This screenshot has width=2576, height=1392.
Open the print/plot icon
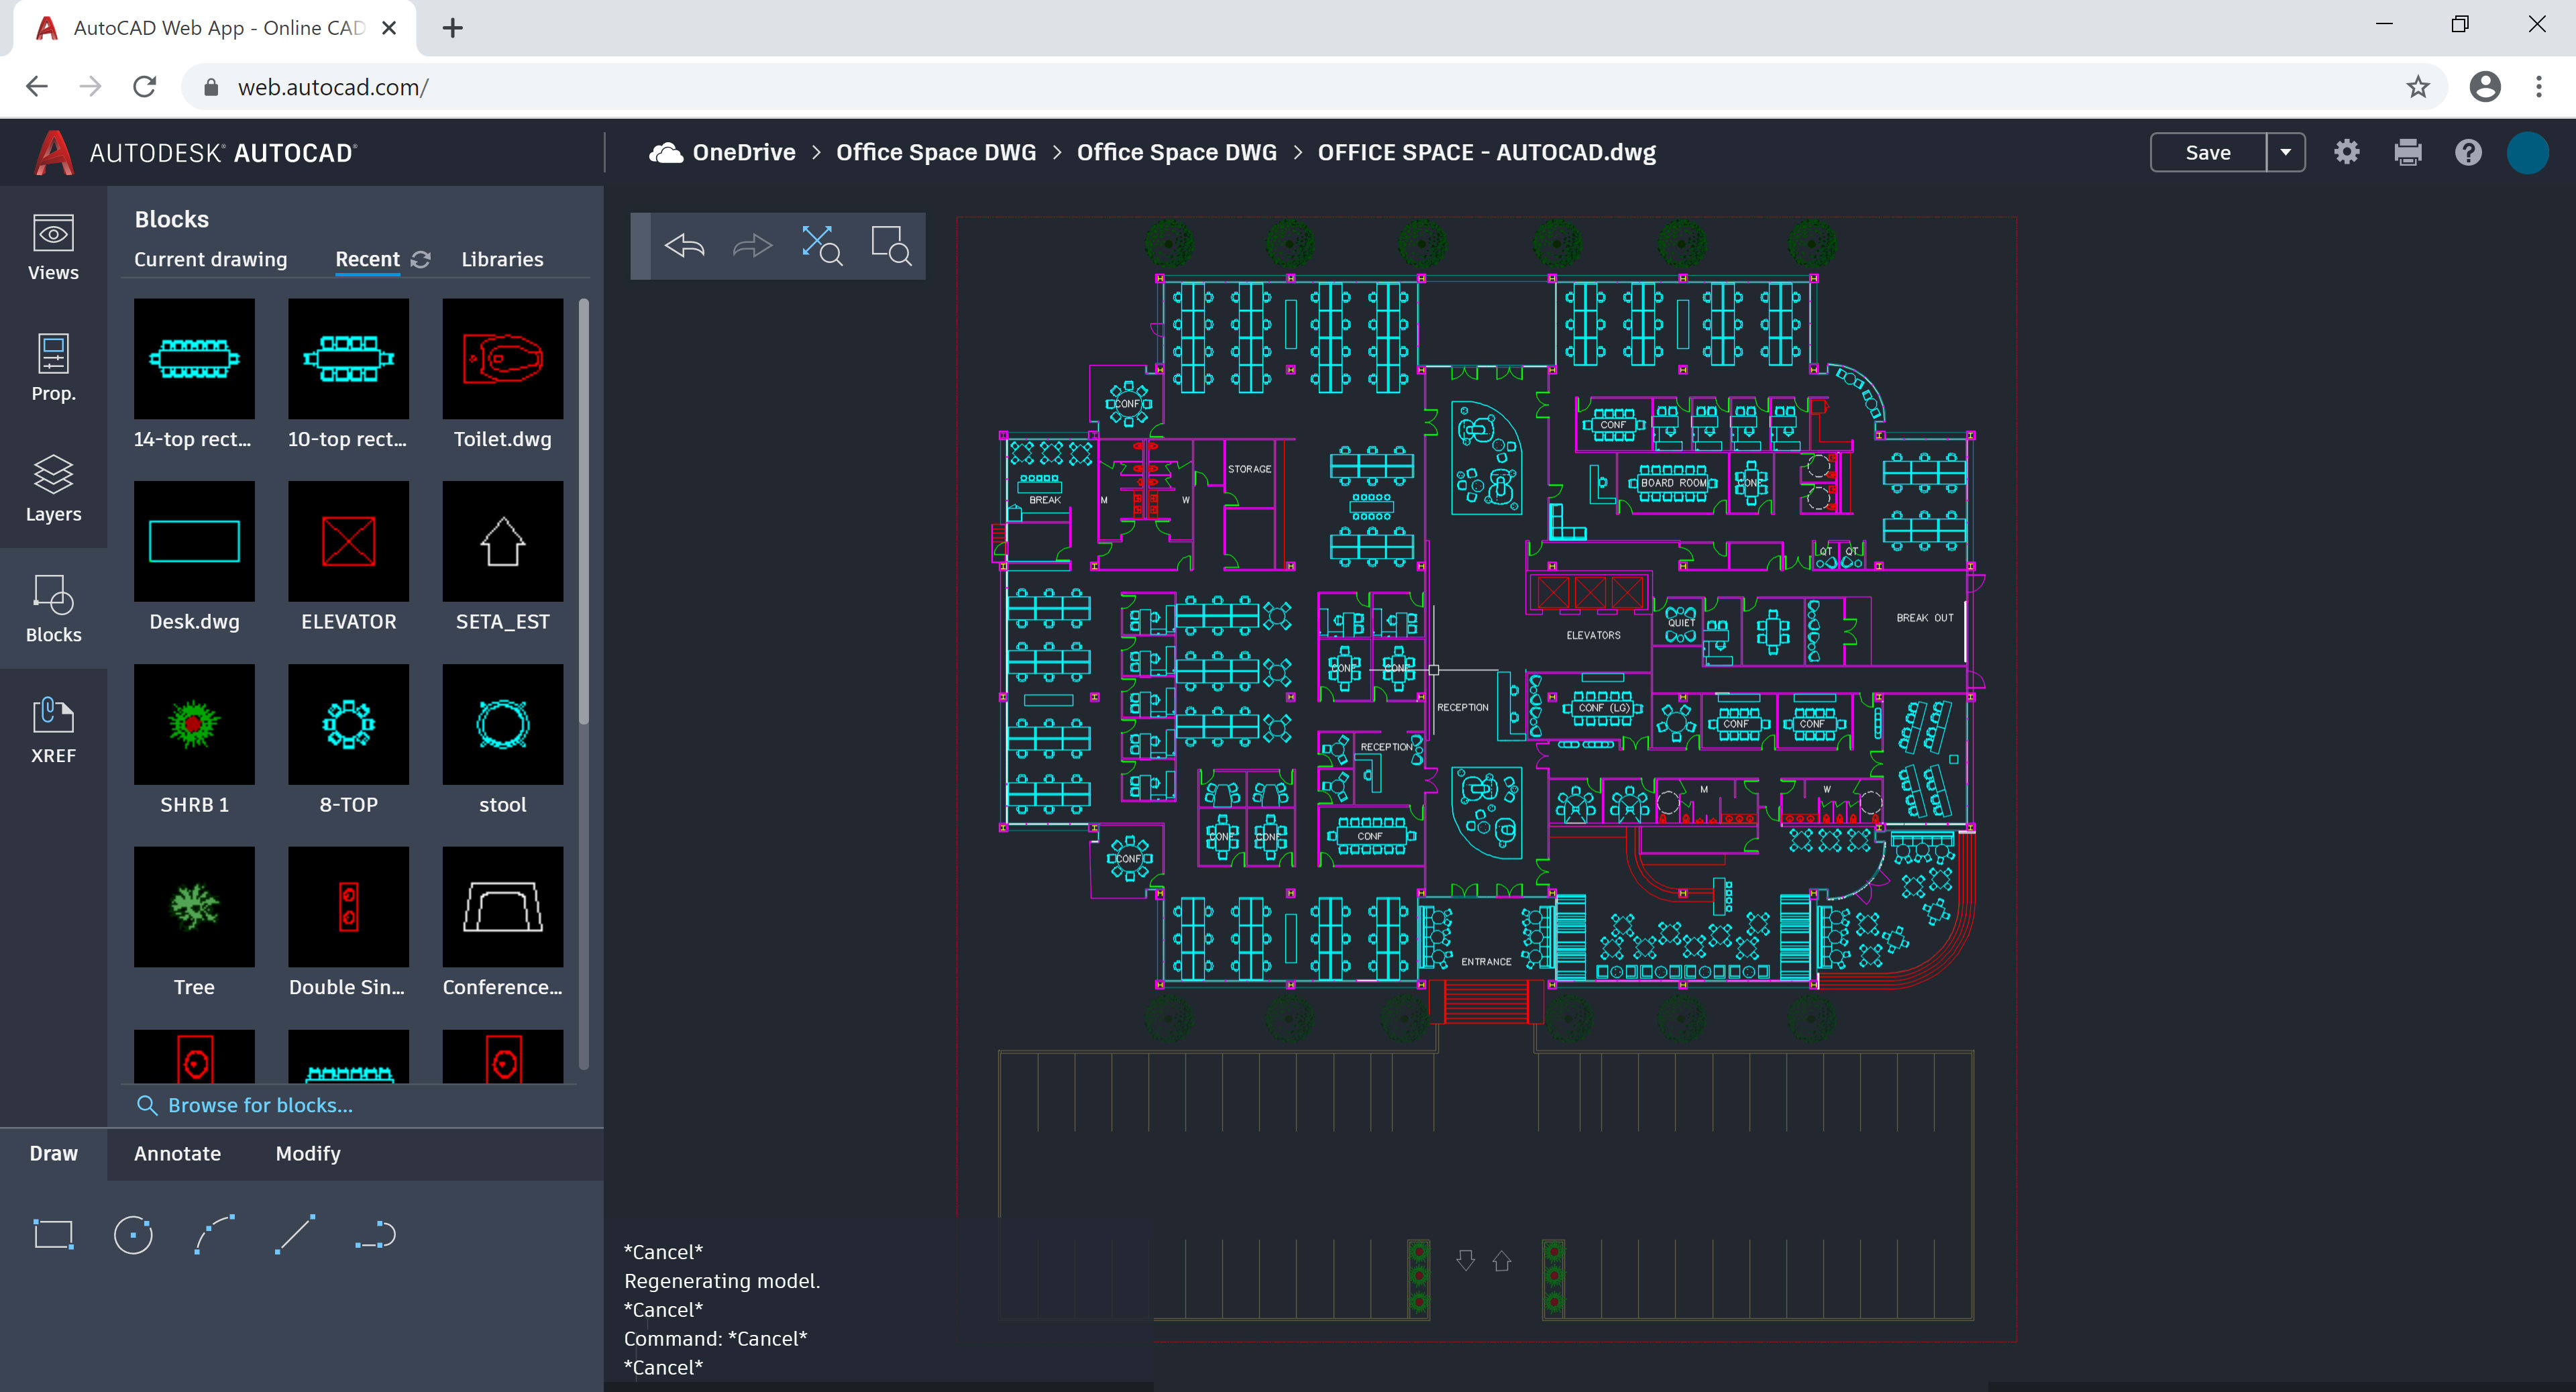point(2407,152)
